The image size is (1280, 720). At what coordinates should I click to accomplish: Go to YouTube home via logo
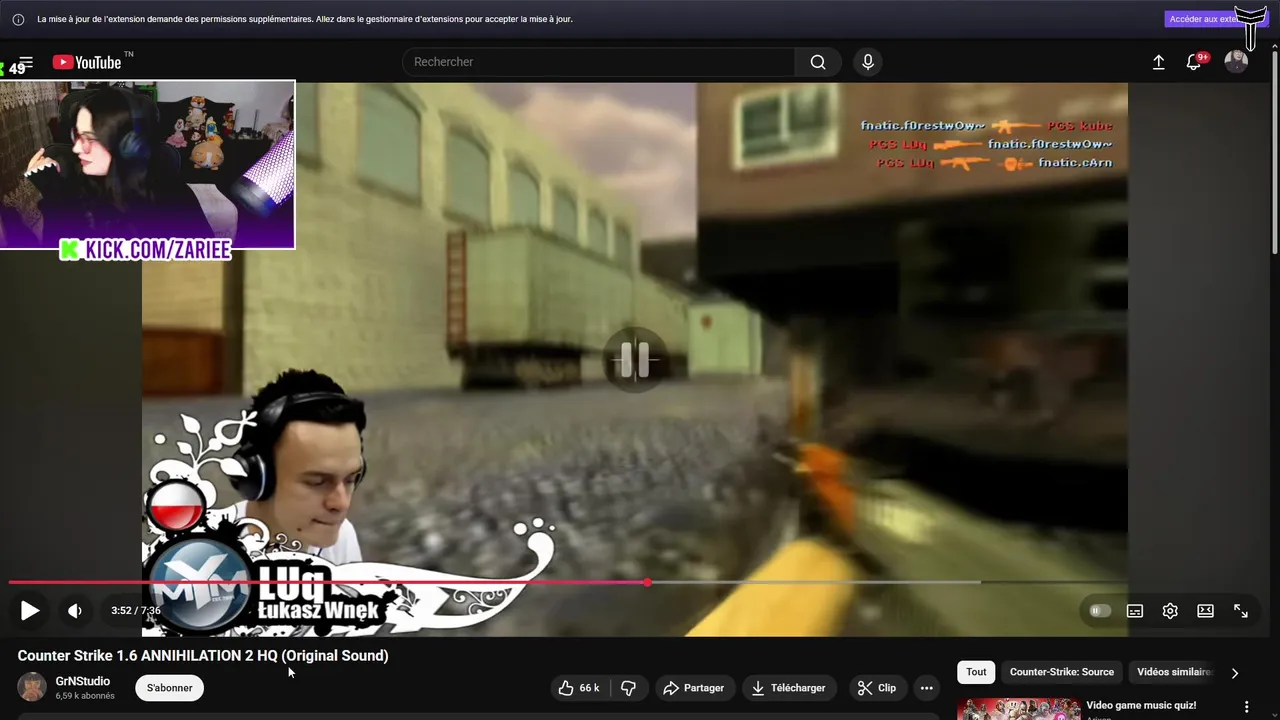87,62
